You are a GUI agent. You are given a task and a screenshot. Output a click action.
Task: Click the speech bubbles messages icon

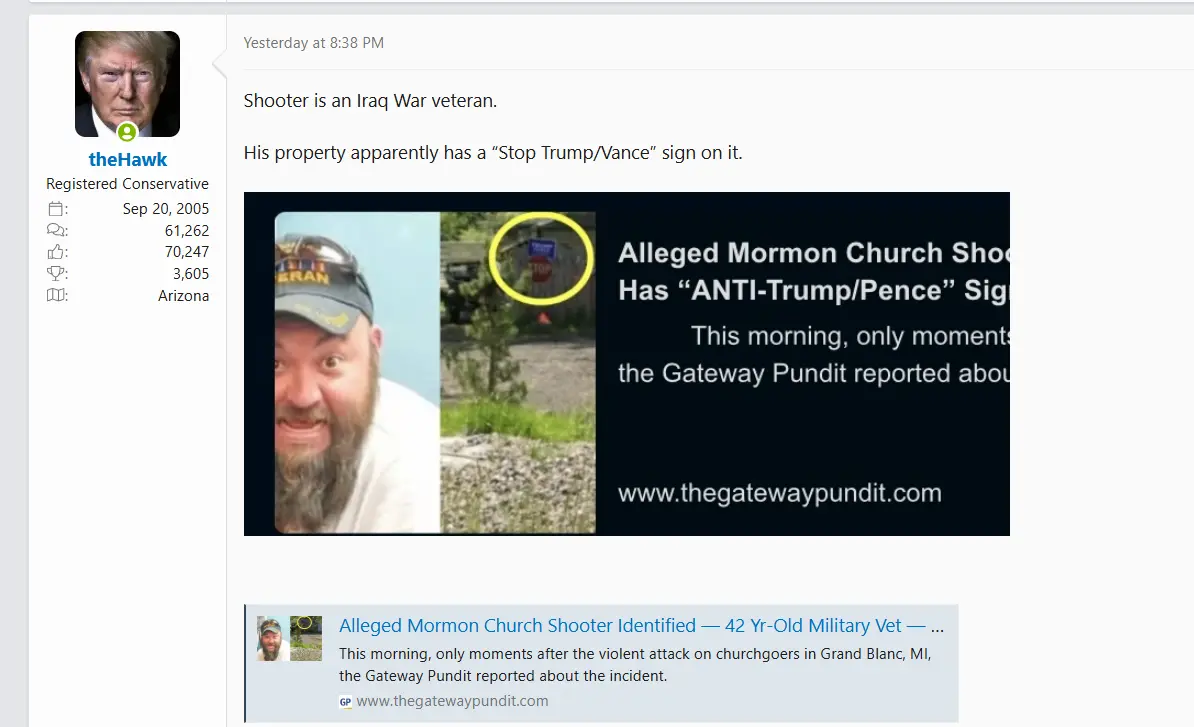coord(56,230)
